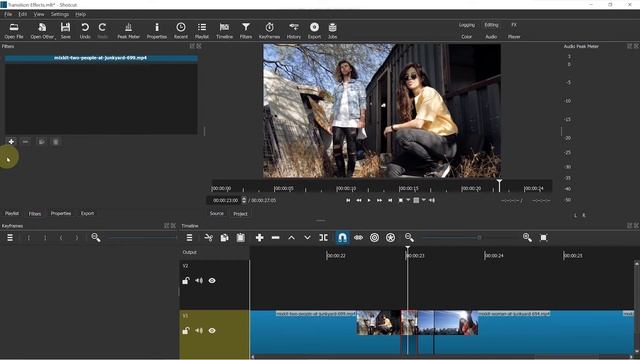The width and height of the screenshot is (640, 360).
Task: Zoom in the timeline
Action: coord(527,238)
